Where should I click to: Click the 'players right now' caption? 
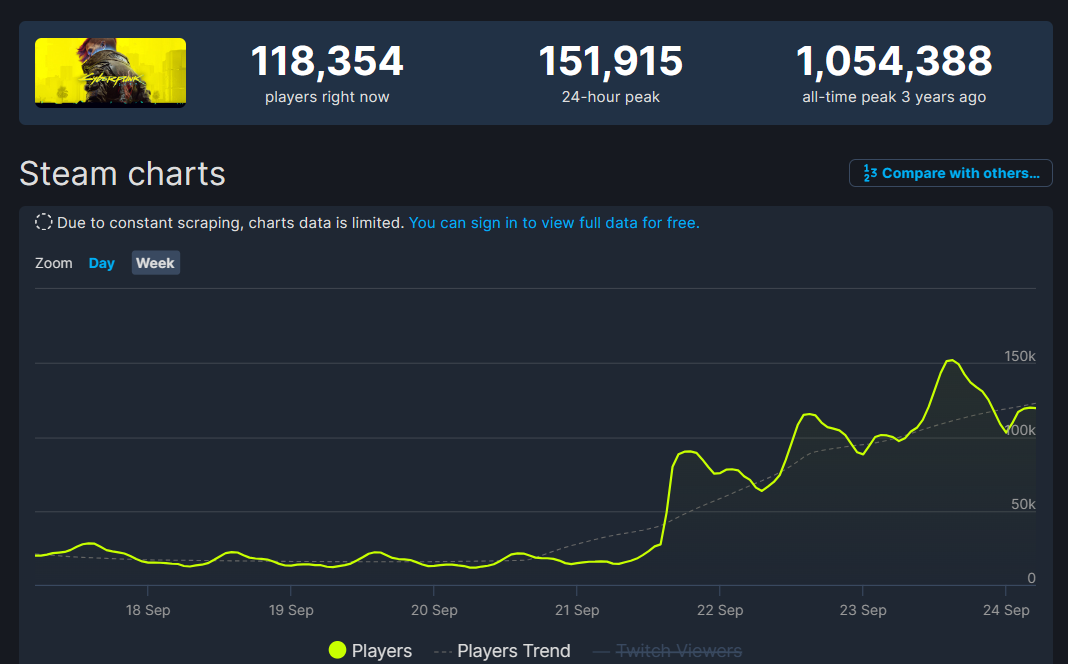pyautogui.click(x=327, y=97)
